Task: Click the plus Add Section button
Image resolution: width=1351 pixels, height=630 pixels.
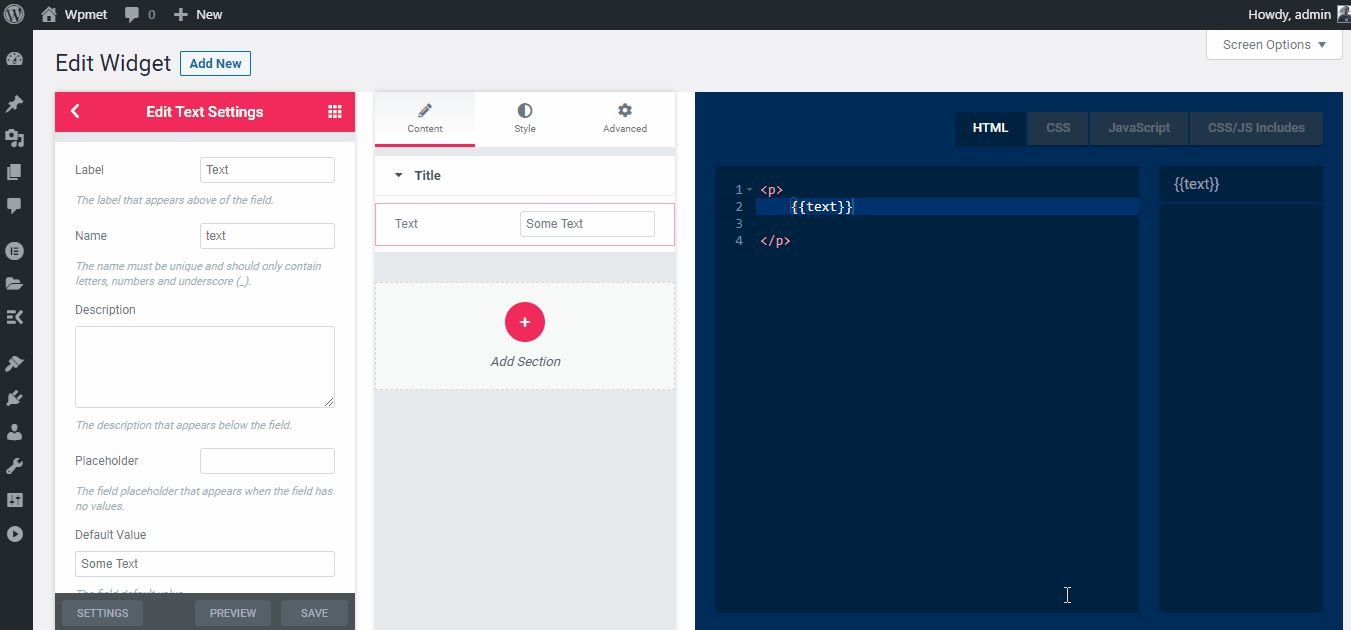Action: (525, 322)
